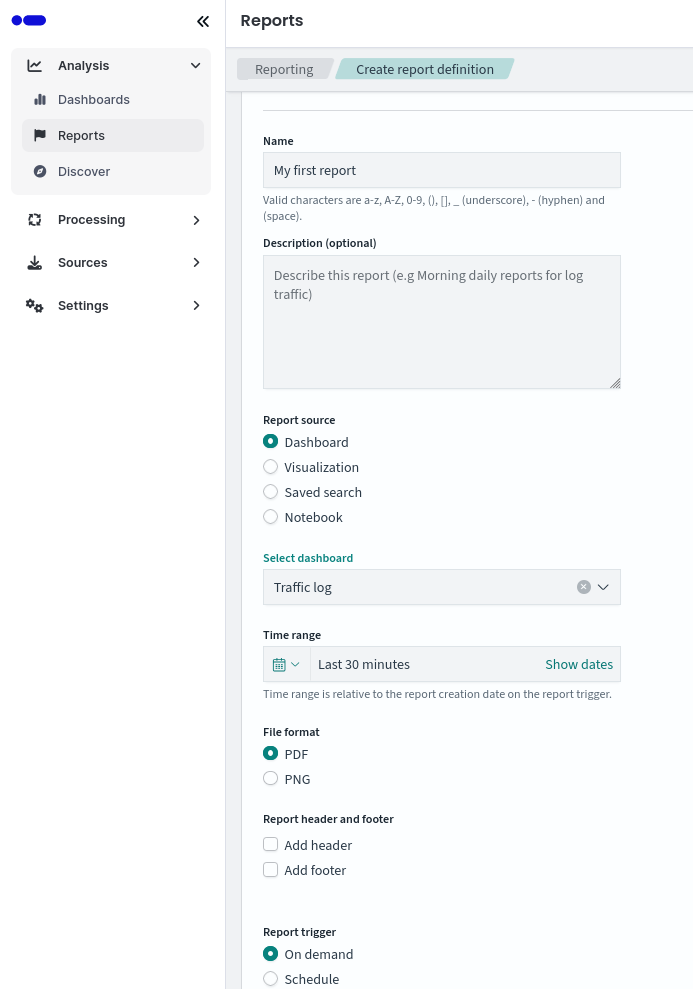Click the app logo in top-left corner
This screenshot has width=693, height=989.
[x=29, y=20]
